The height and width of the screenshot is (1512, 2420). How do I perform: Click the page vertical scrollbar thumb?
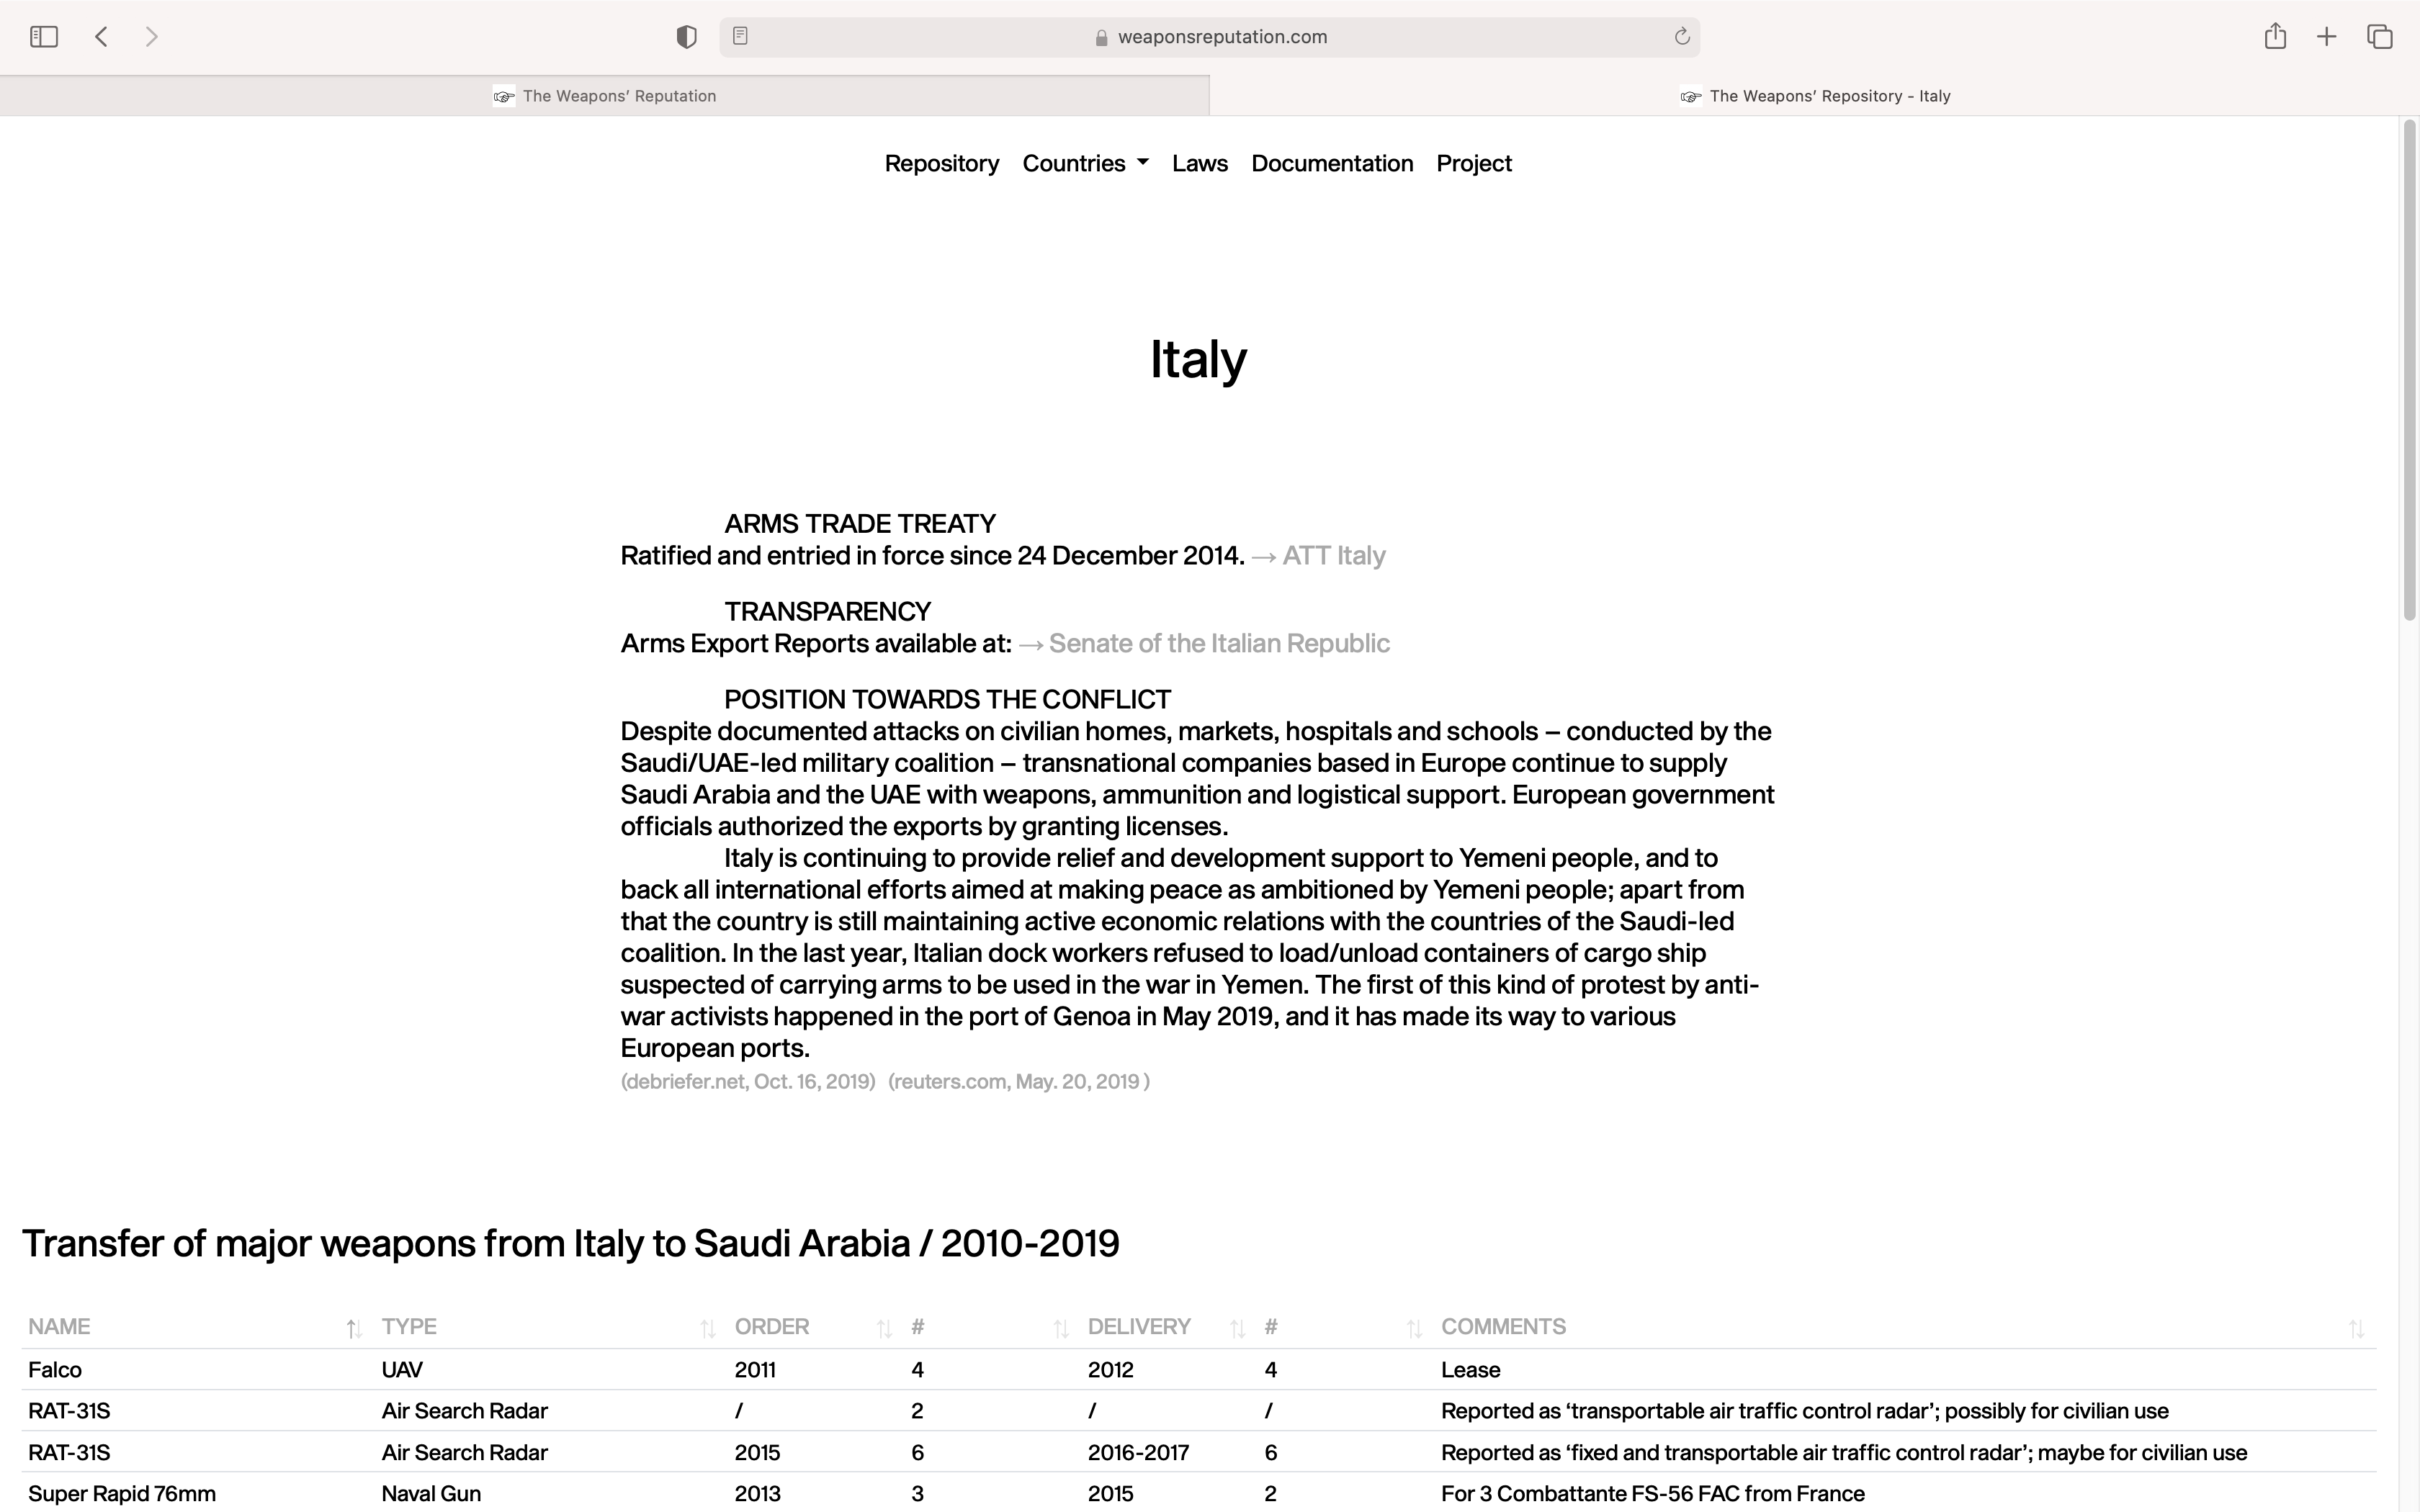(2409, 370)
